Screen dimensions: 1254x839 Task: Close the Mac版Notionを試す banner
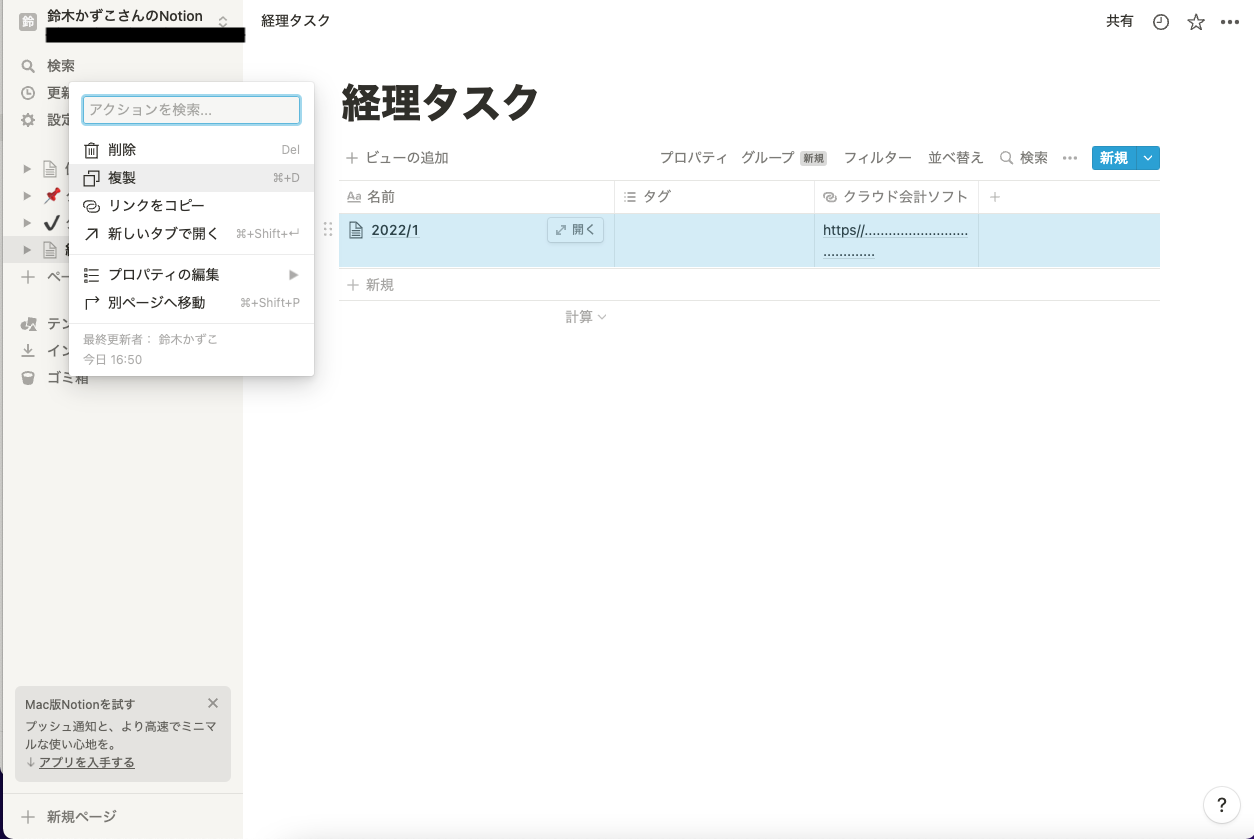pos(212,704)
